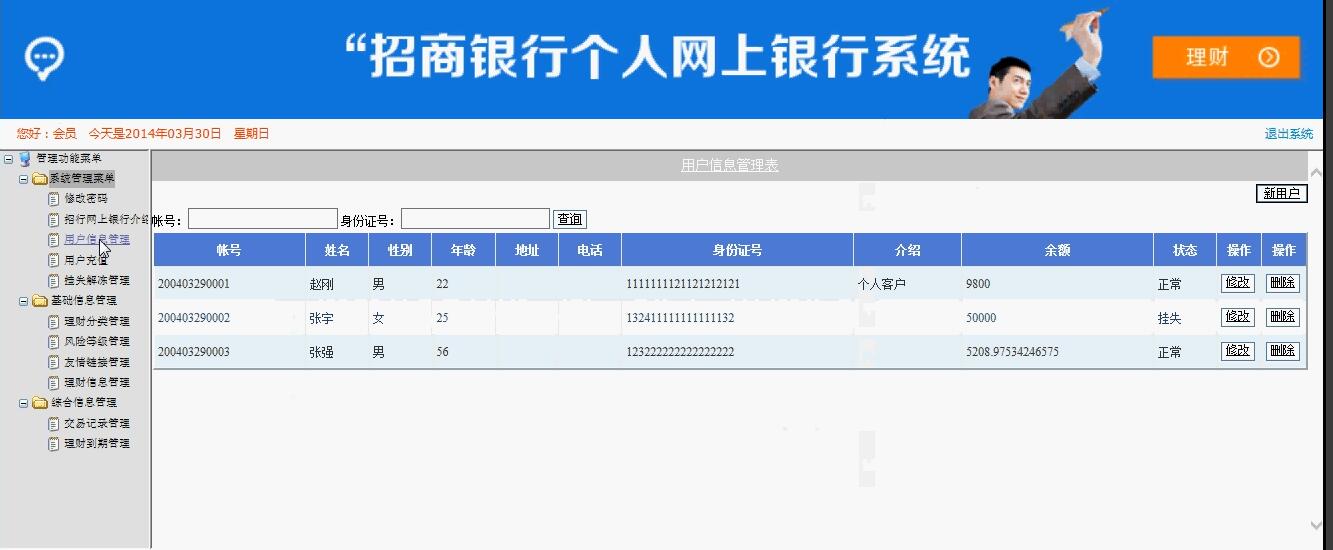Click the chat bubble logo icon
The image size is (1333, 550).
(44, 60)
